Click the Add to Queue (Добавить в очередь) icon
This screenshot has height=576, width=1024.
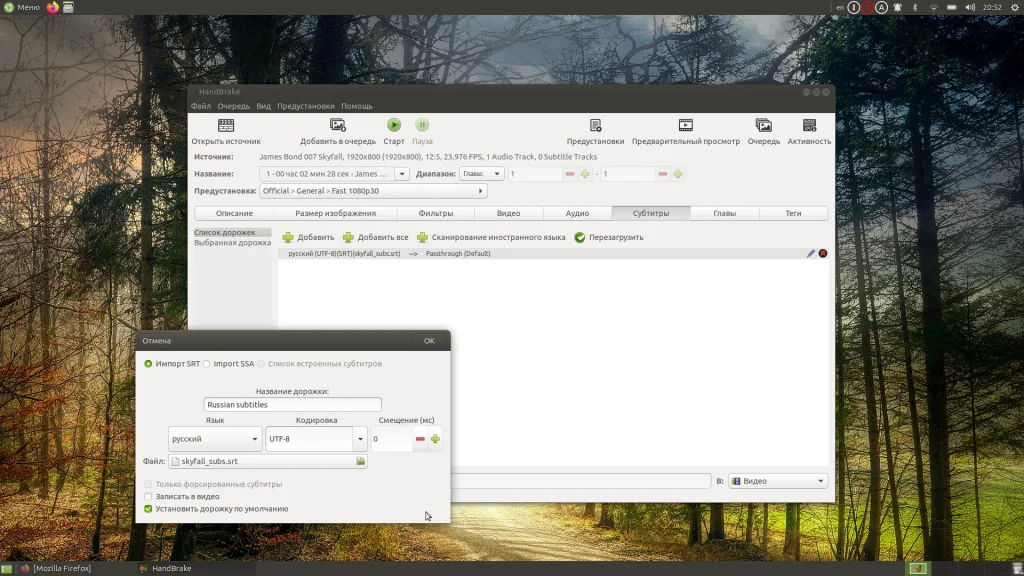[x=338, y=126]
